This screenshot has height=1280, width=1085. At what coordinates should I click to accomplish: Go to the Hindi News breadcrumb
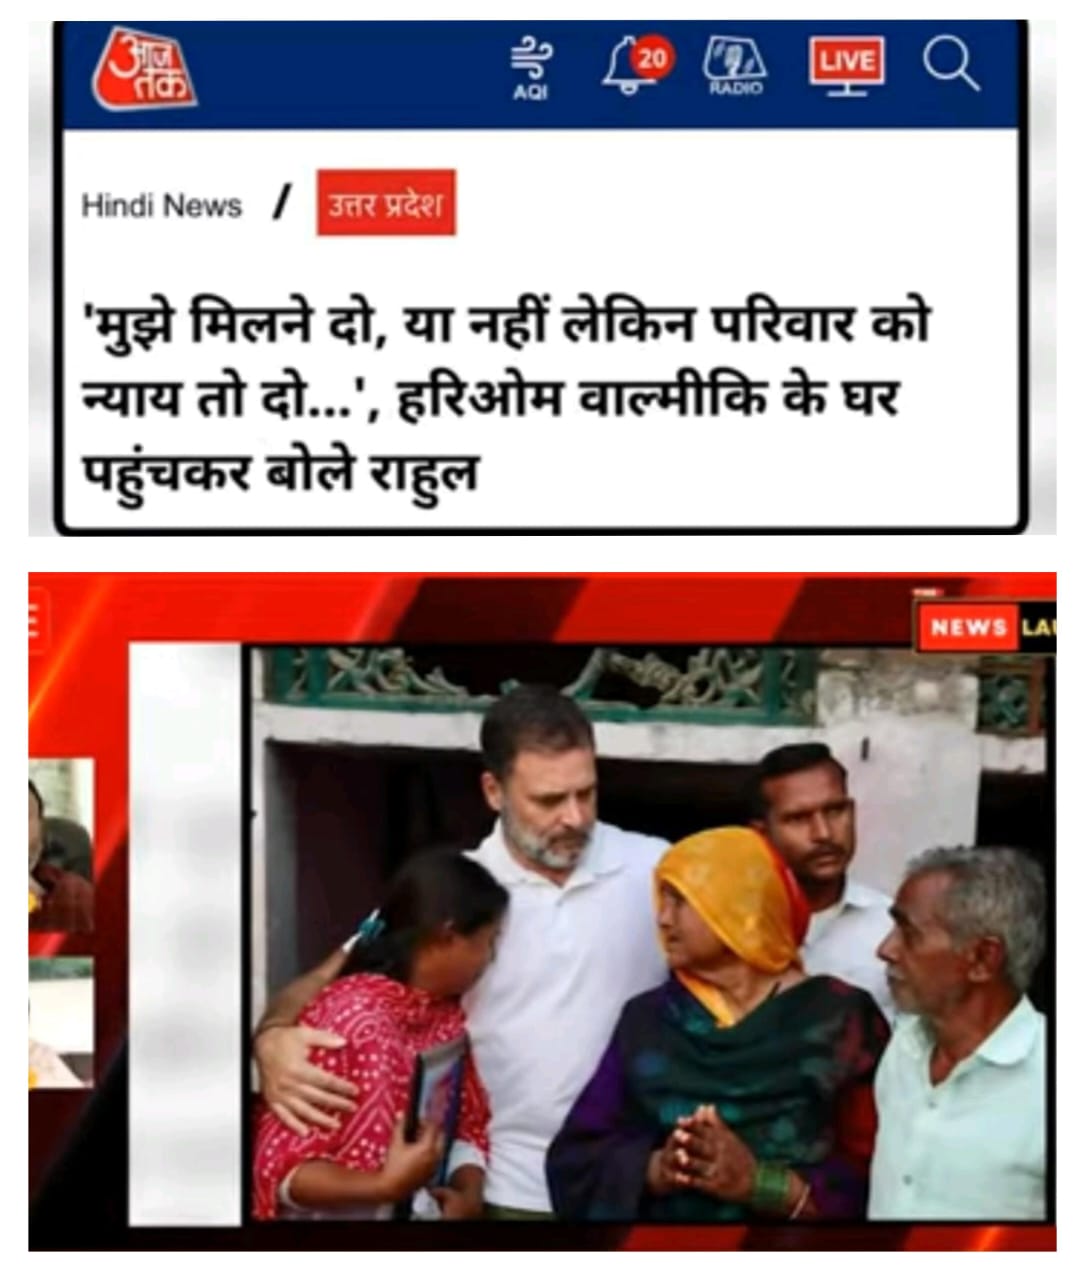pyautogui.click(x=161, y=206)
